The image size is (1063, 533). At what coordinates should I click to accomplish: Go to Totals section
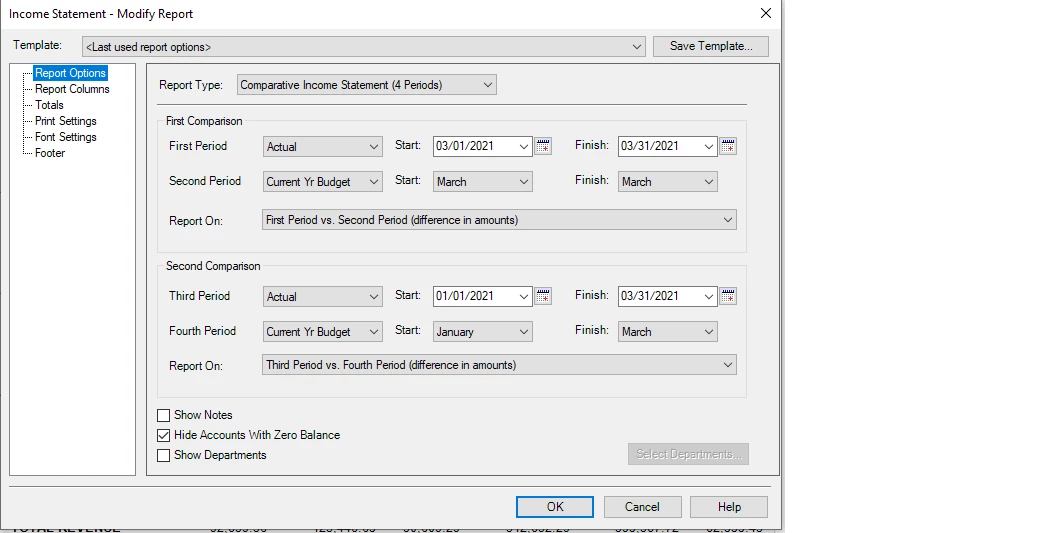[49, 105]
